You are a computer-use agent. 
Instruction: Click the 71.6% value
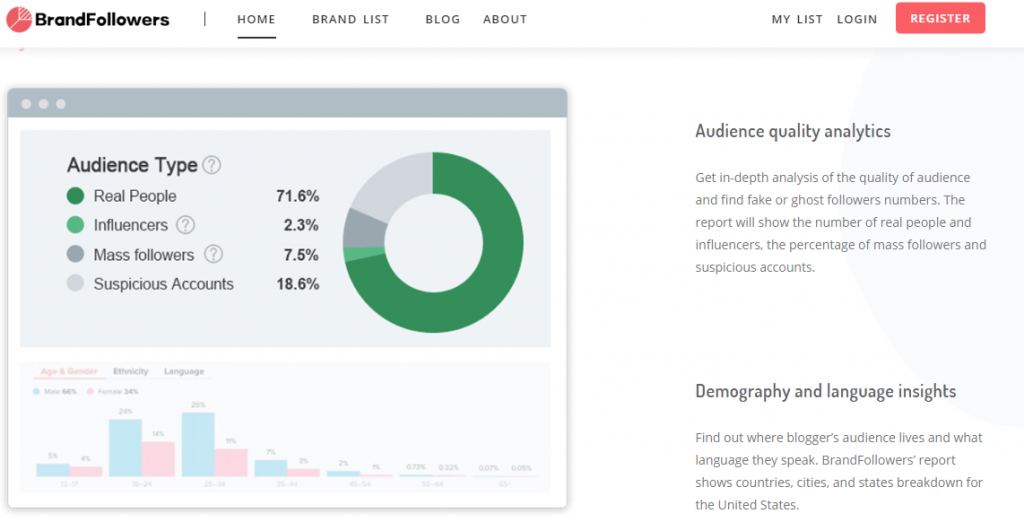pyautogui.click(x=298, y=196)
